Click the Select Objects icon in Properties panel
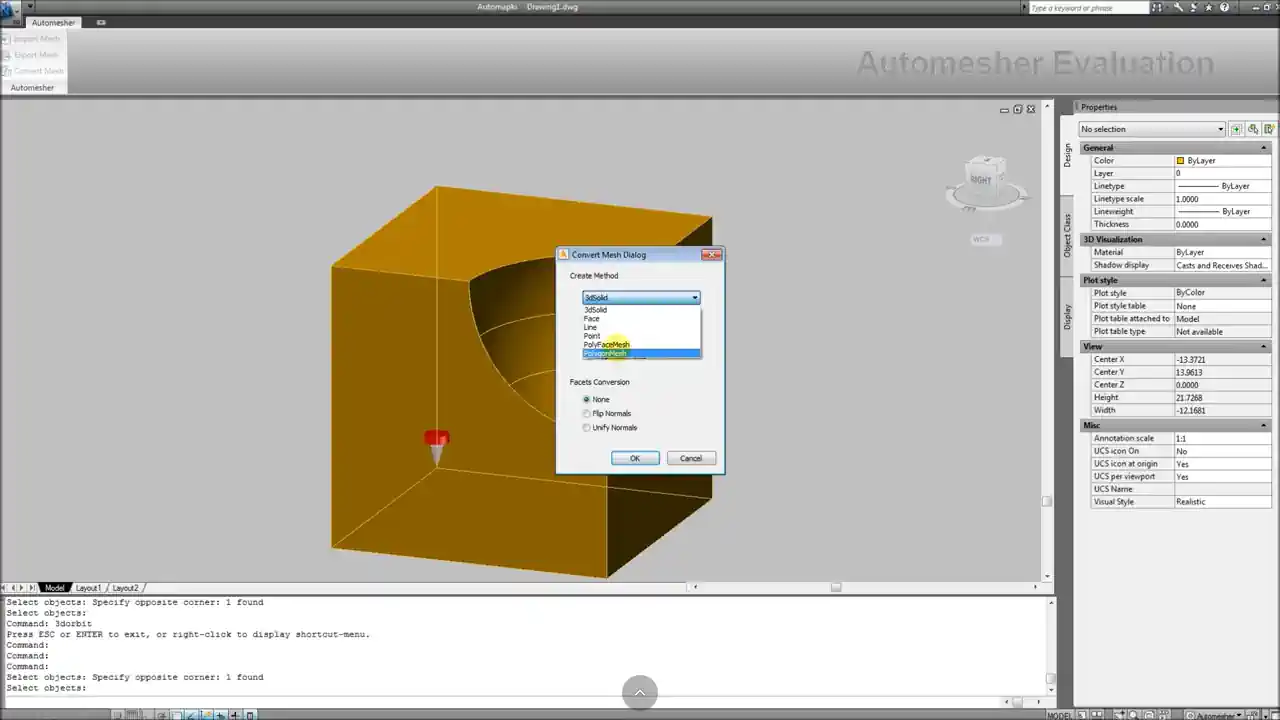1280x720 pixels. (1253, 129)
